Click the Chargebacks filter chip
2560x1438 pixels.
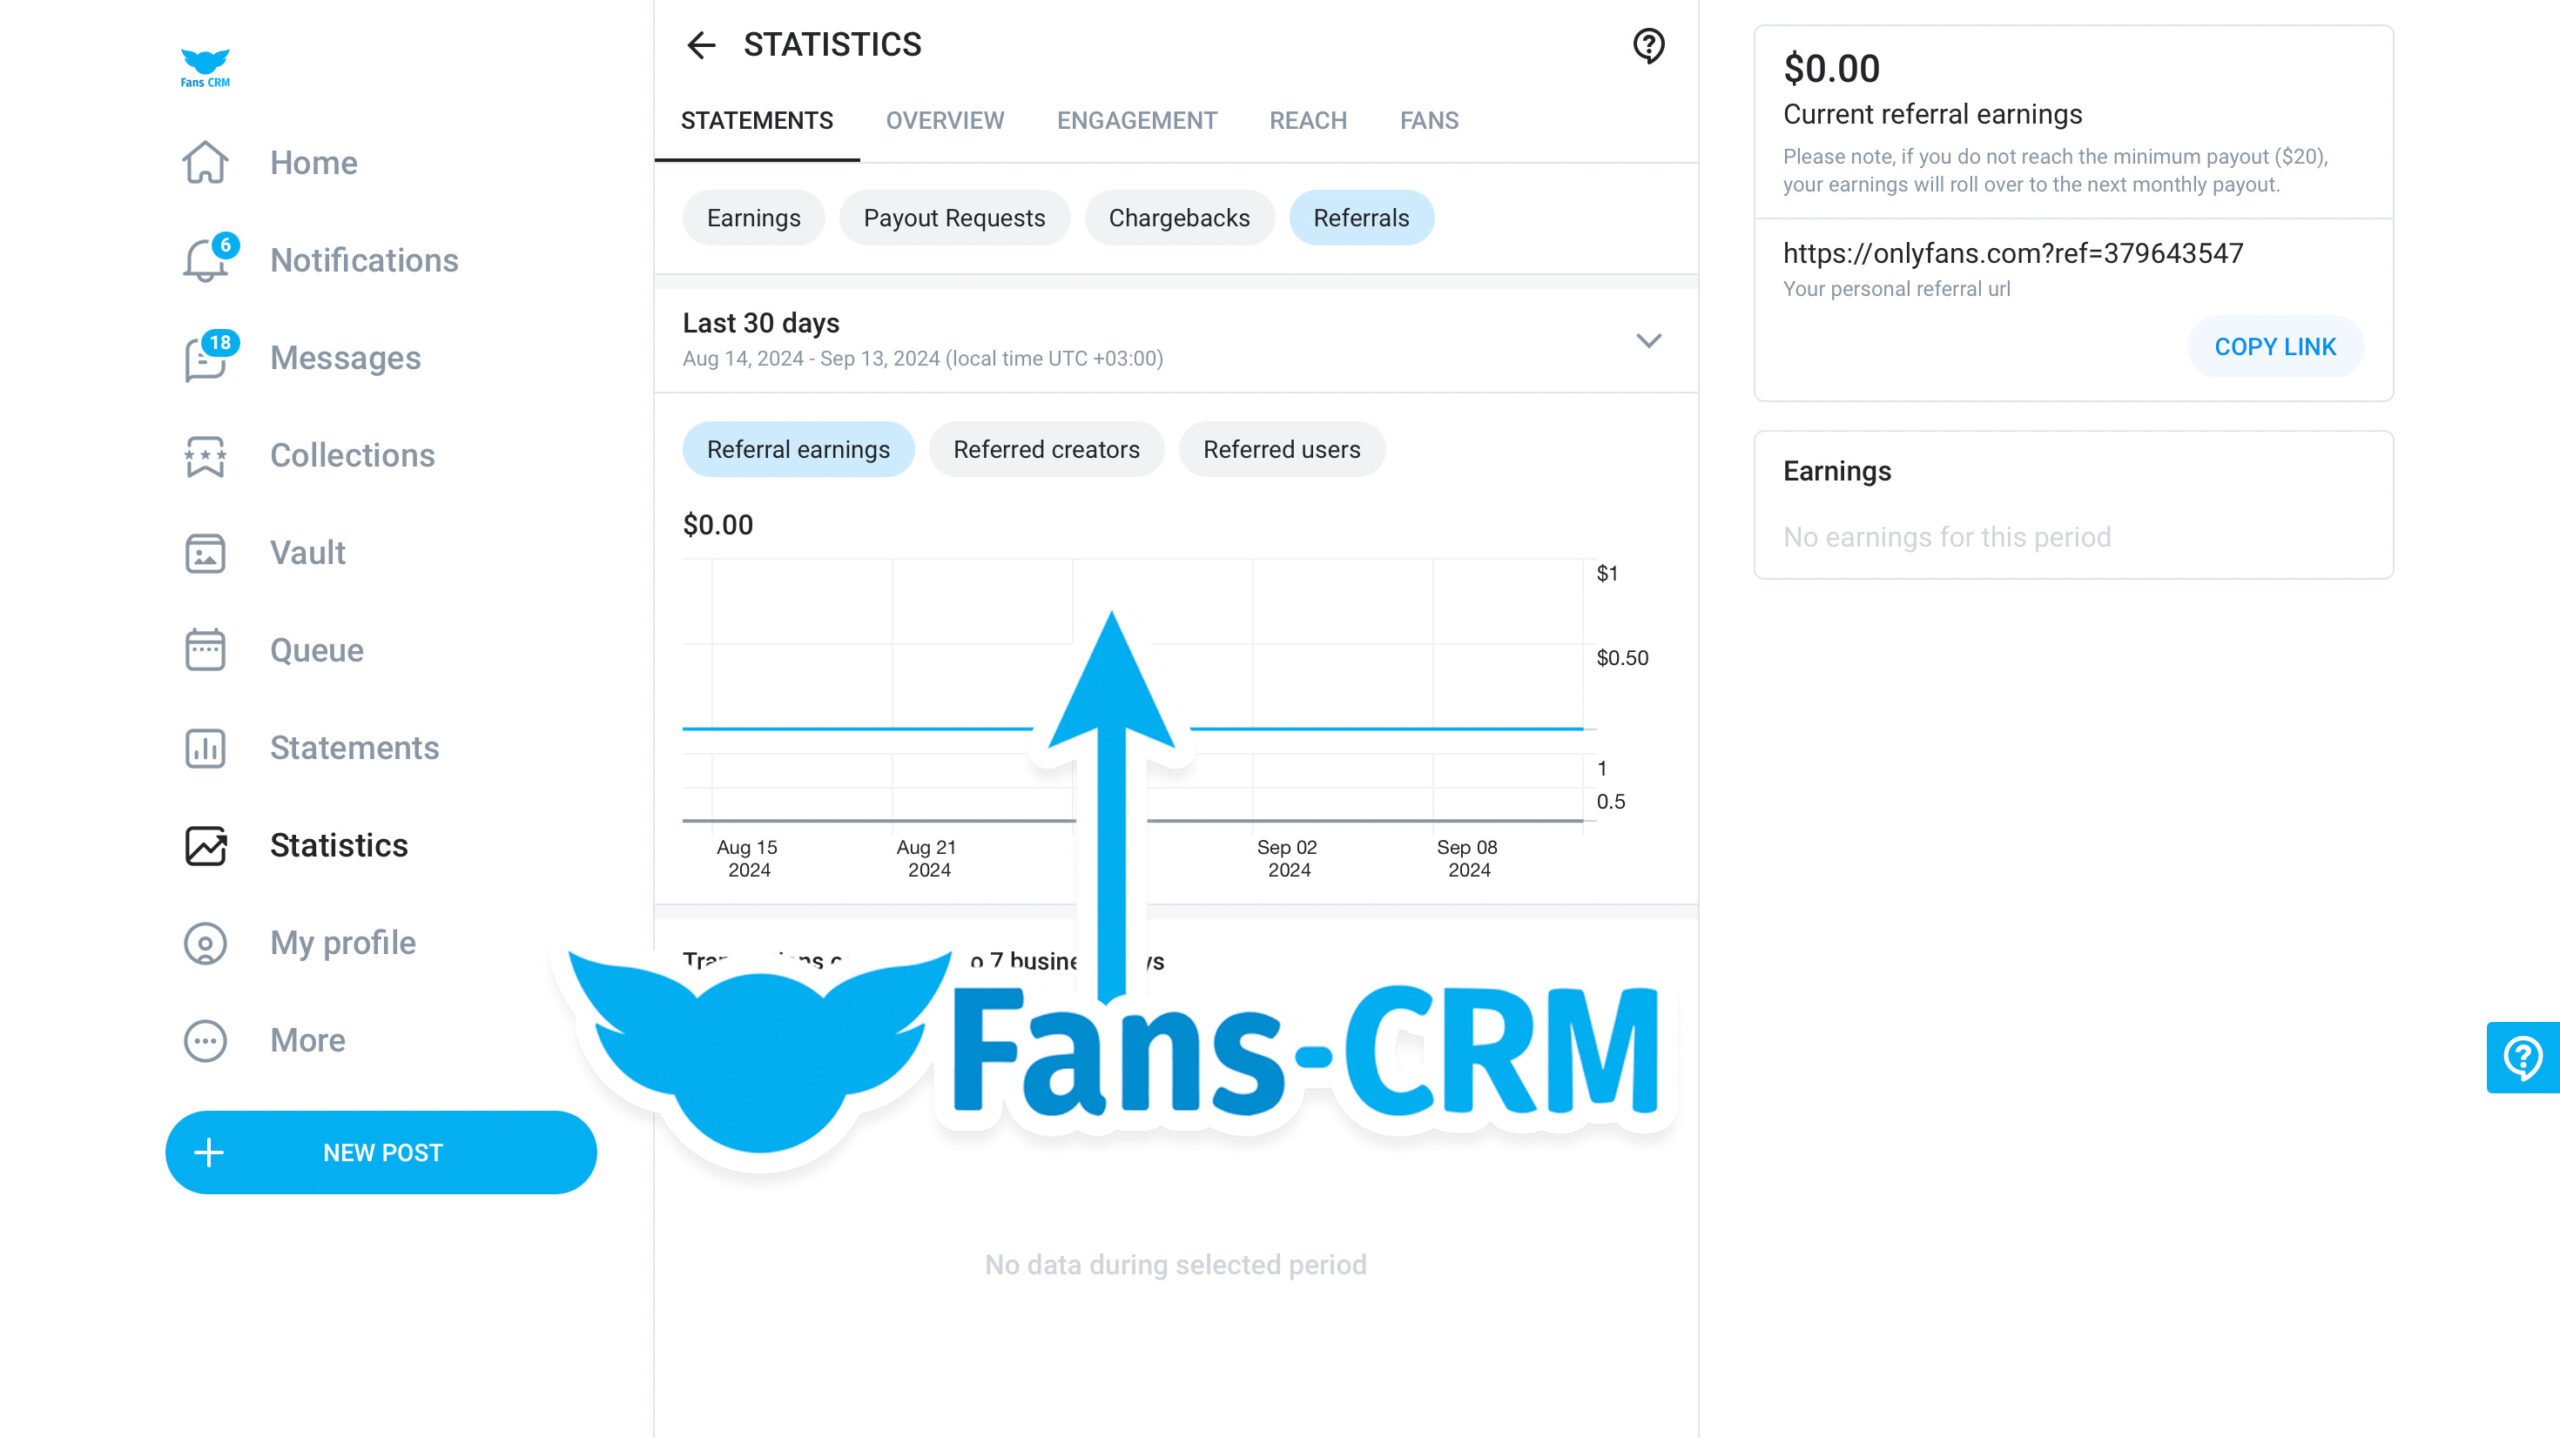click(1180, 216)
